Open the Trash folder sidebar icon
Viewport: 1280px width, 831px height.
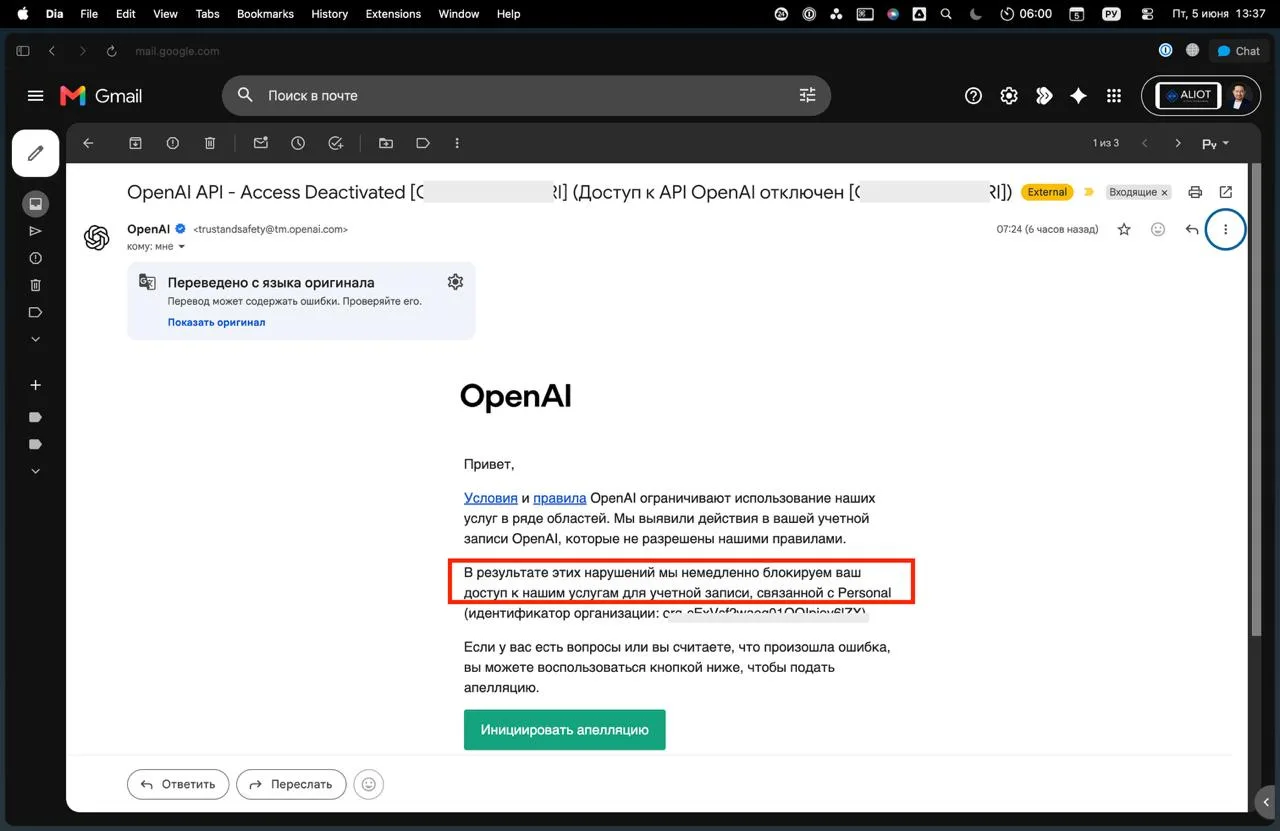point(36,285)
